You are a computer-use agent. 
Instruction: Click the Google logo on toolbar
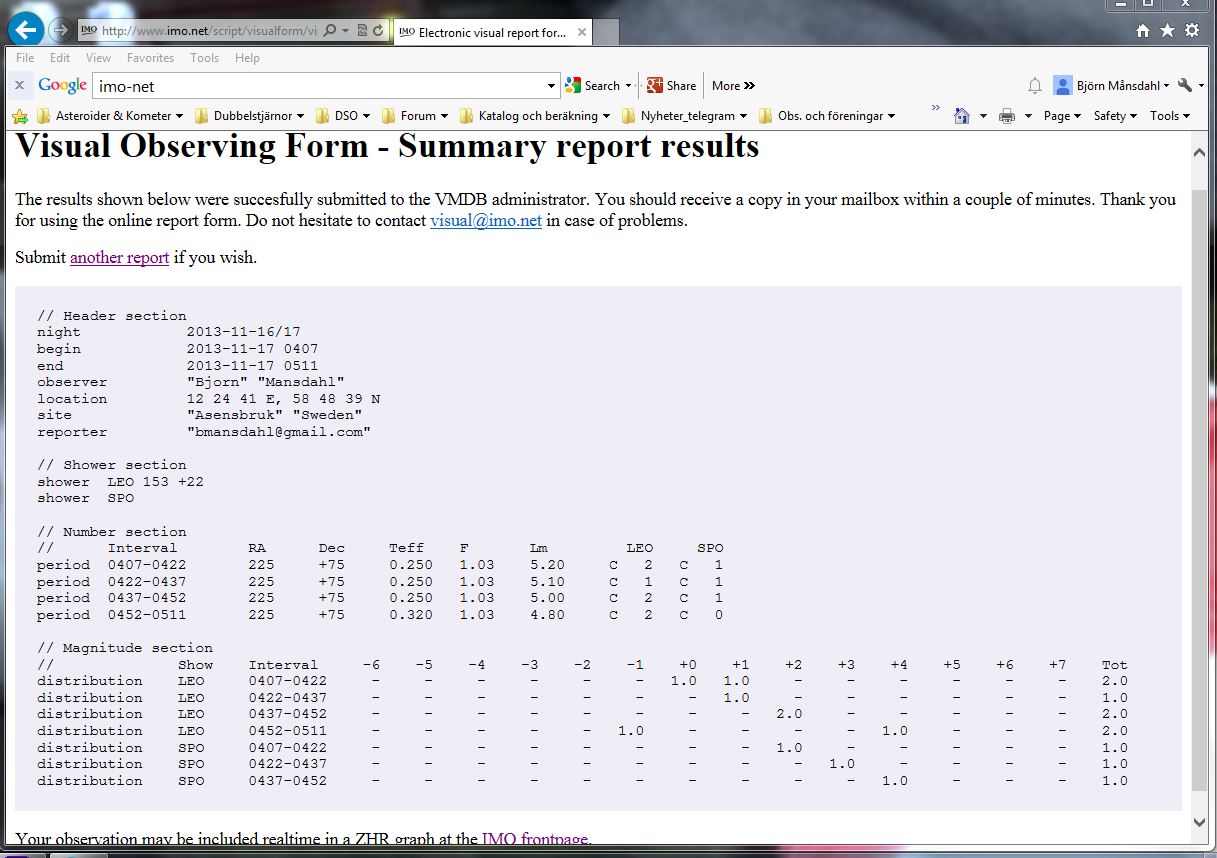62,86
